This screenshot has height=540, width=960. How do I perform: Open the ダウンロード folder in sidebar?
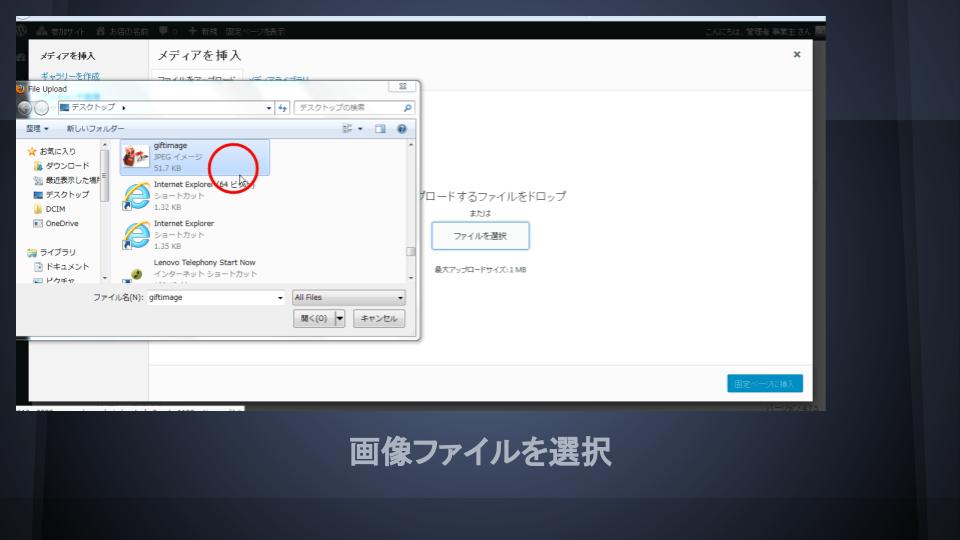click(x=66, y=166)
